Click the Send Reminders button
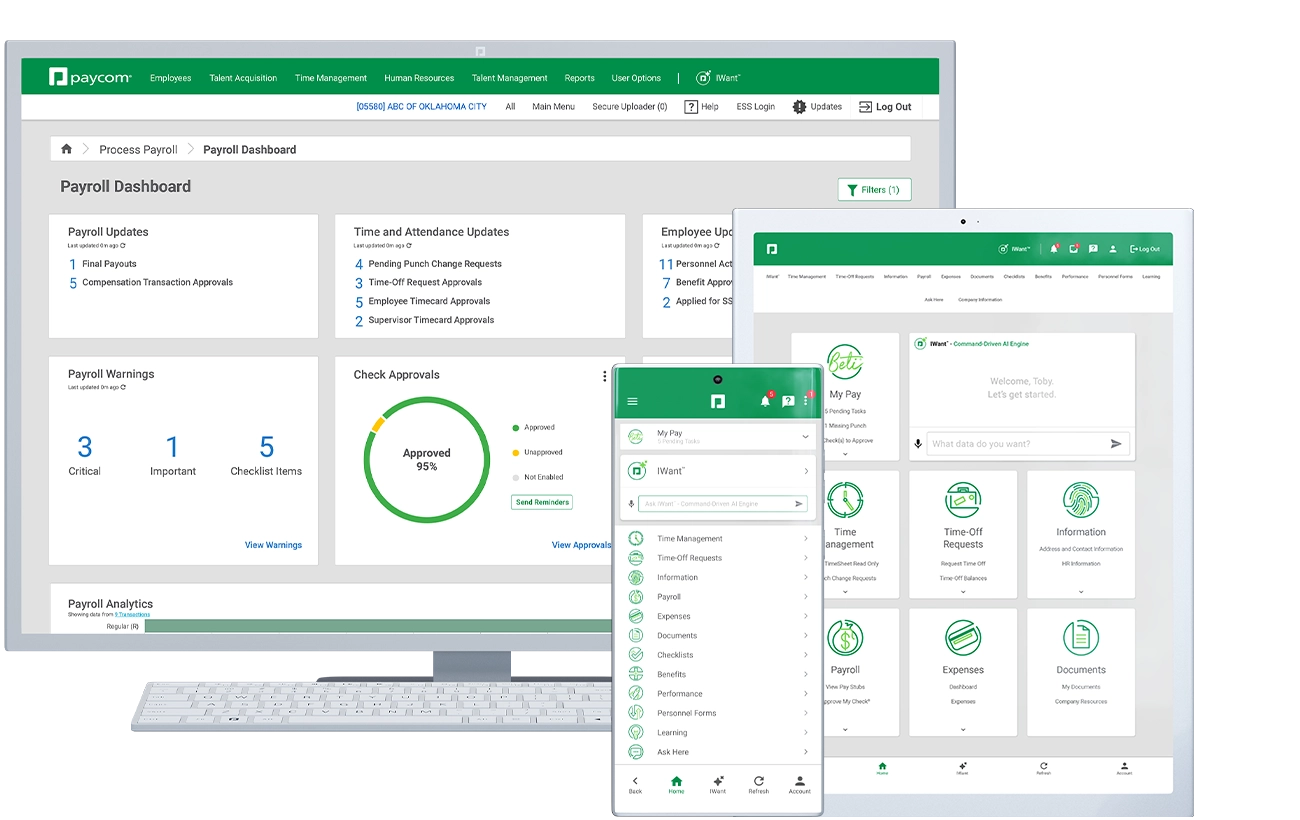1300x820 pixels. pyautogui.click(x=542, y=502)
